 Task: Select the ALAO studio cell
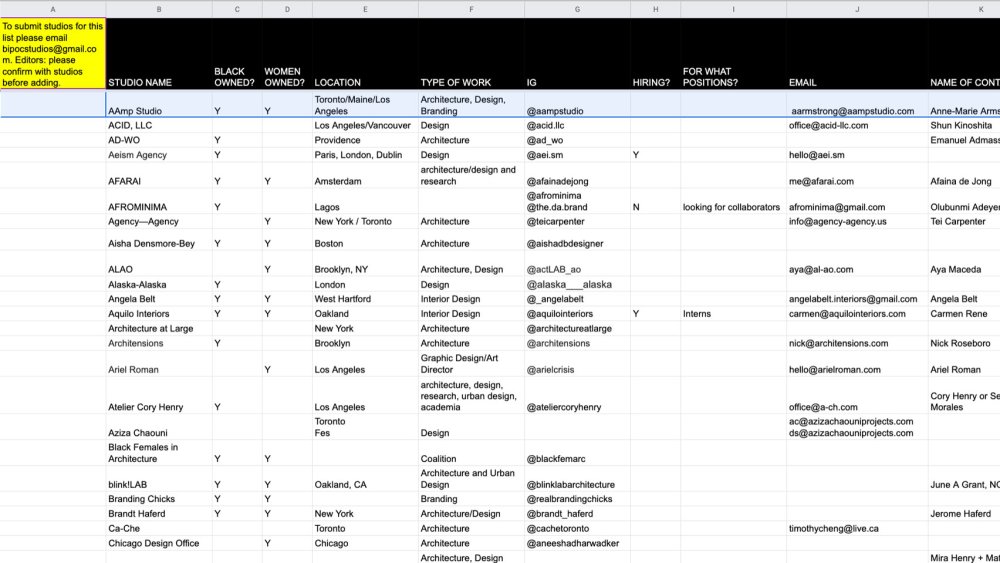click(x=159, y=264)
